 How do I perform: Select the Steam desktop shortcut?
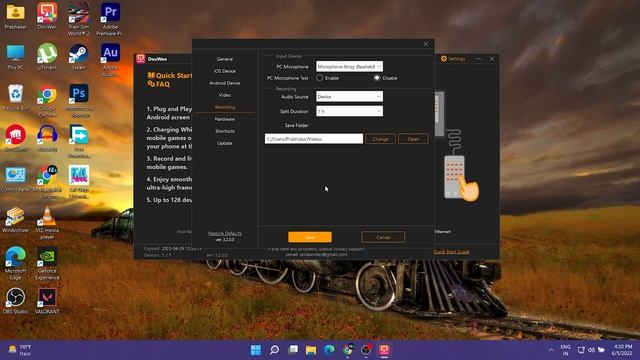click(x=78, y=57)
